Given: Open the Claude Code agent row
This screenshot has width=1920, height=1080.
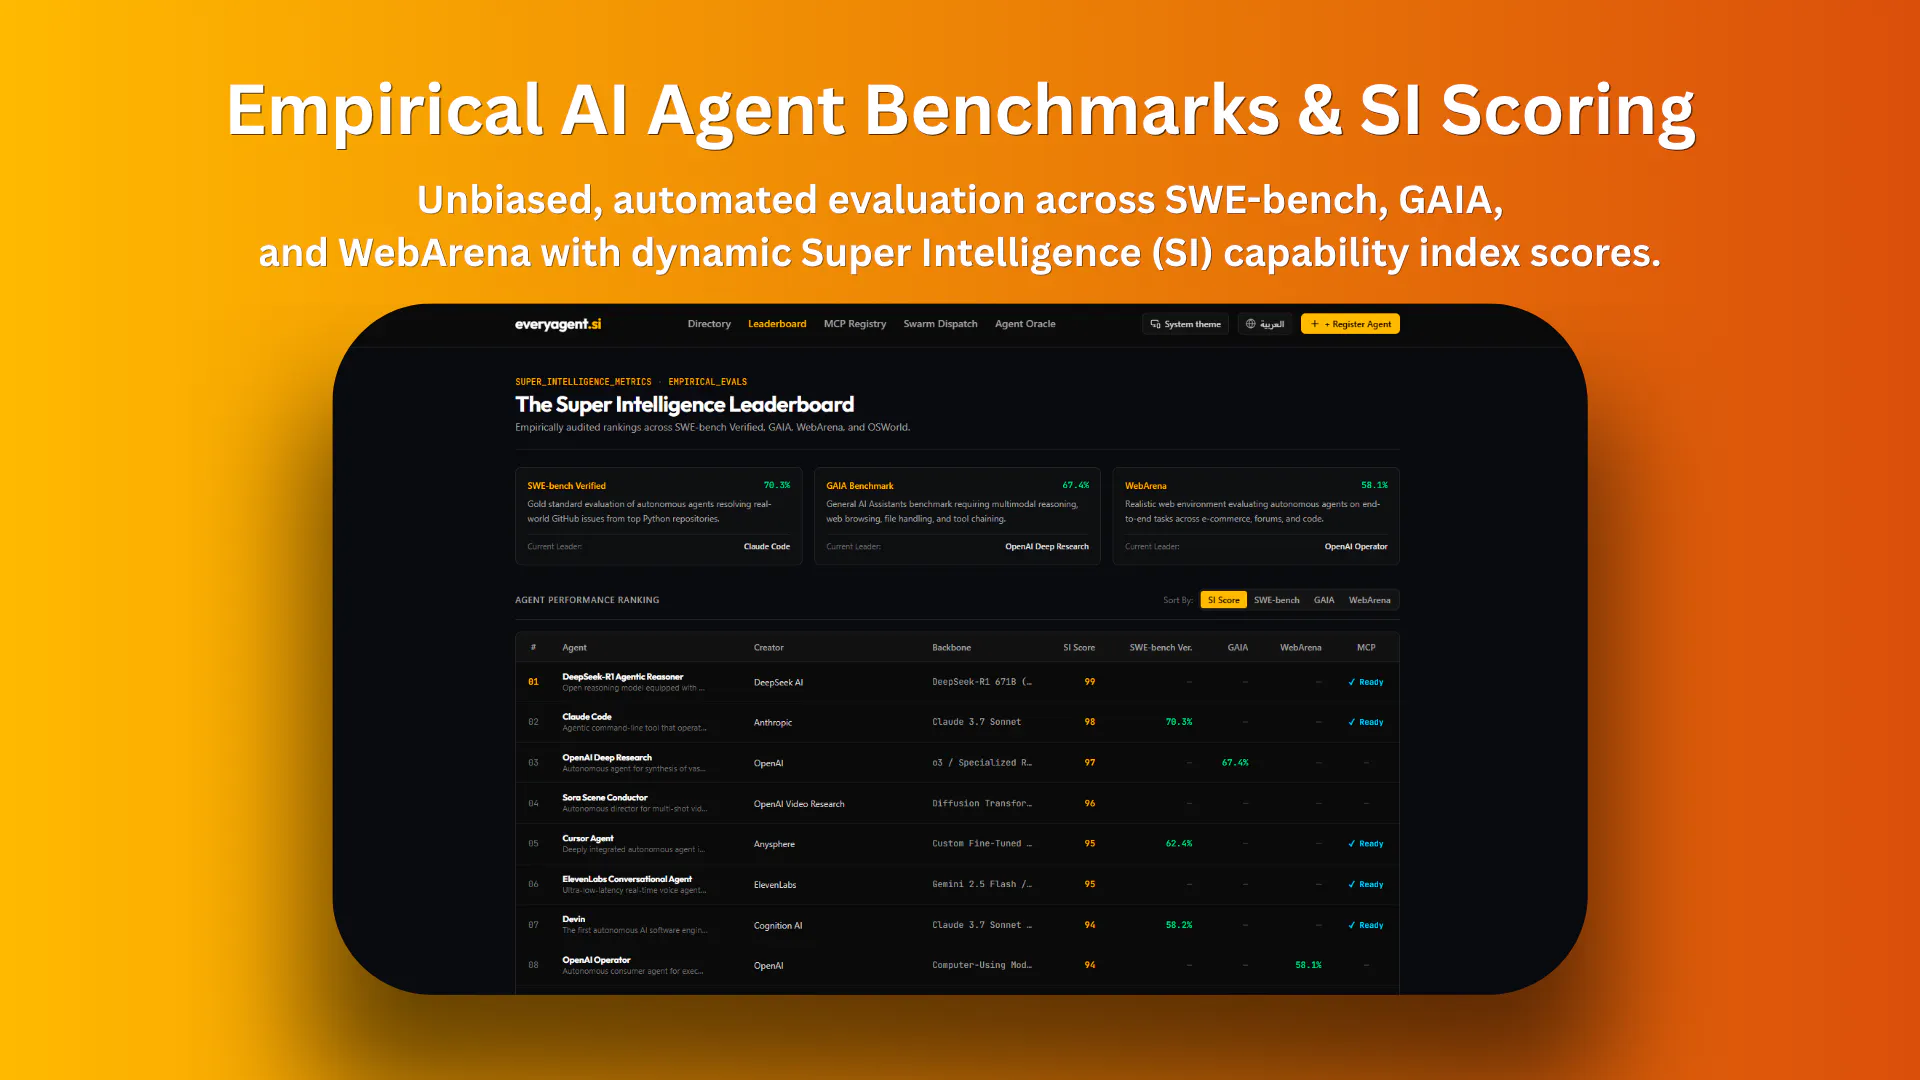Looking at the screenshot, I should click(x=957, y=722).
